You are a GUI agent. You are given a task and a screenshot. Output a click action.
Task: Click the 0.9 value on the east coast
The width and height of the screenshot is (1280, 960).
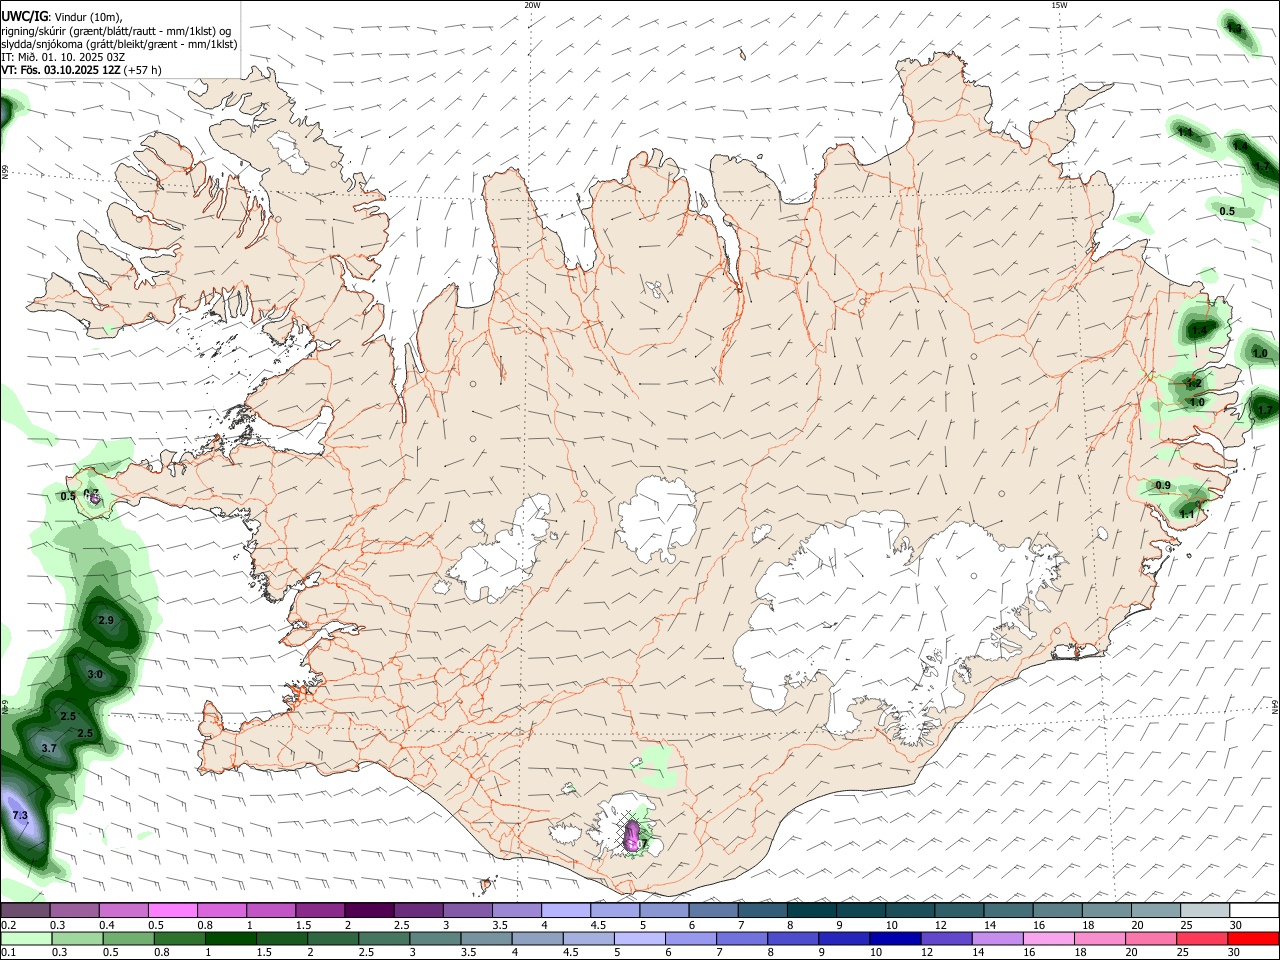pyautogui.click(x=1163, y=485)
